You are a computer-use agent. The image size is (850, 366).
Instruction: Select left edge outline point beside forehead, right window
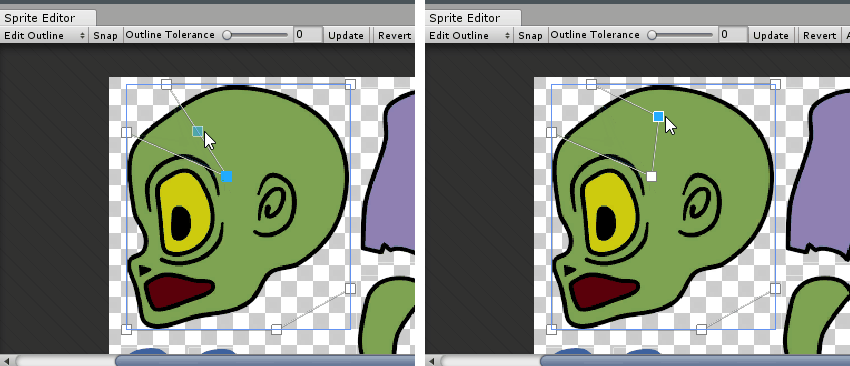point(551,132)
